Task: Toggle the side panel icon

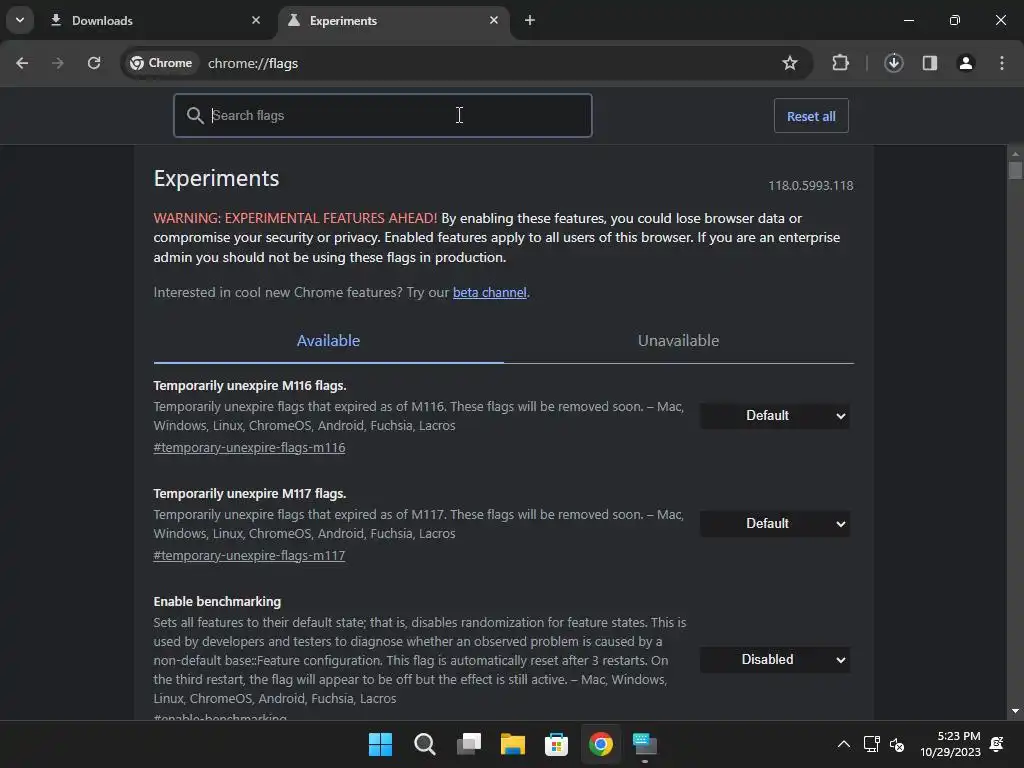Action: point(929,63)
